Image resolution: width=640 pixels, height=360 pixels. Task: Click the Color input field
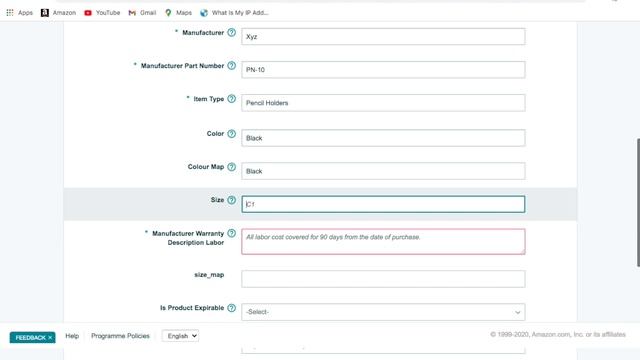coord(383,138)
